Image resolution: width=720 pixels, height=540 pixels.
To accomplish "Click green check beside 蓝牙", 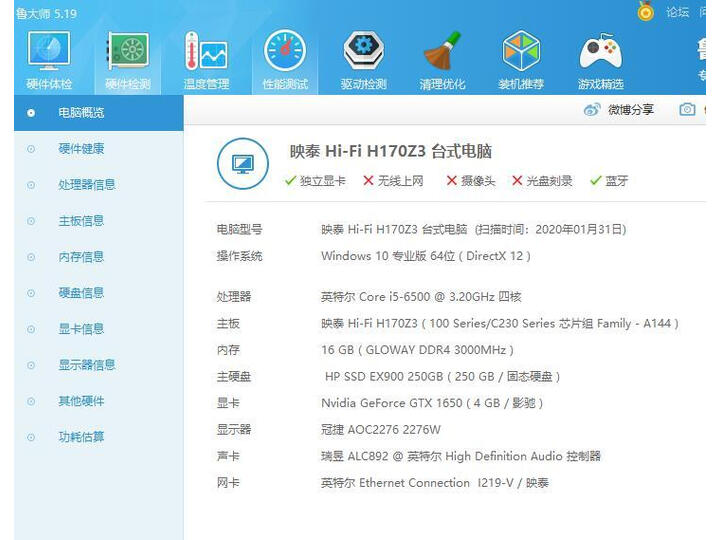I will coord(596,181).
